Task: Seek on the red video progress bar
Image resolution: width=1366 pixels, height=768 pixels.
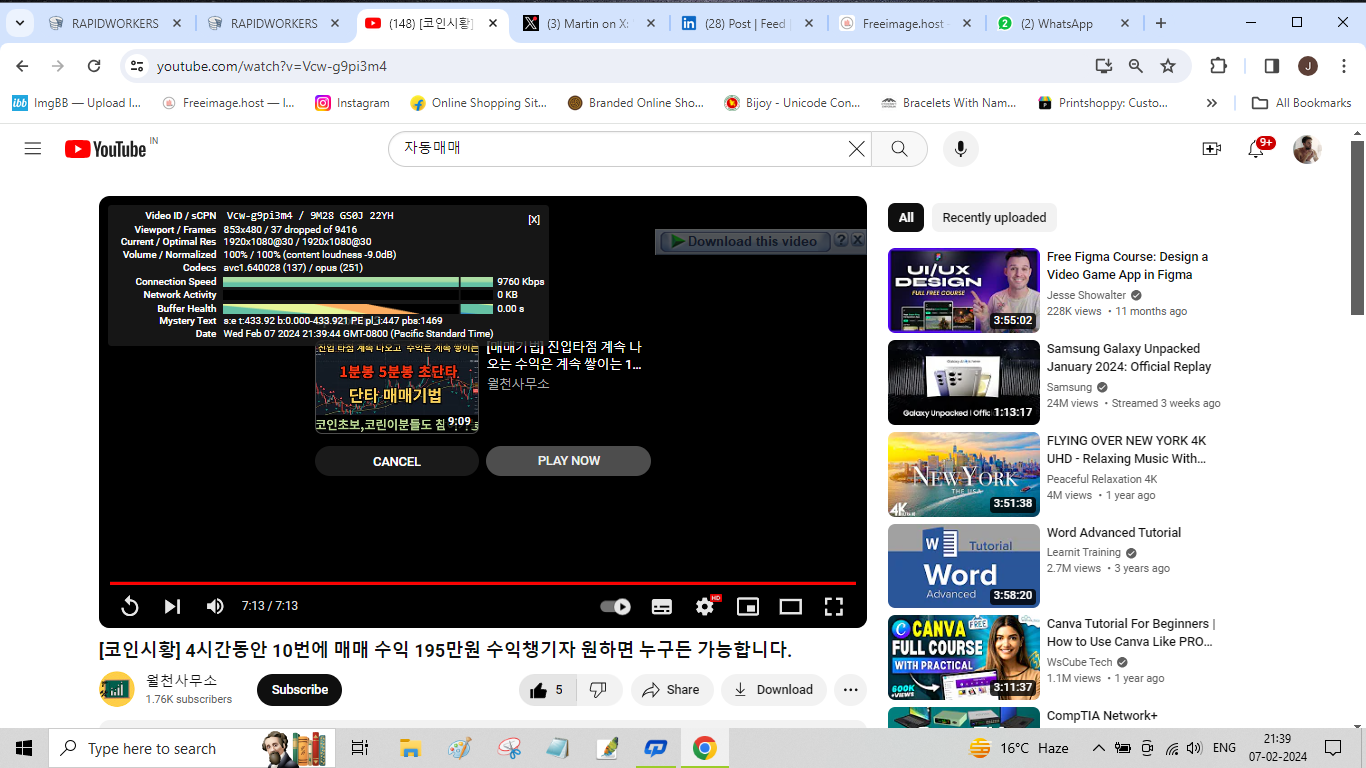Action: coord(482,583)
